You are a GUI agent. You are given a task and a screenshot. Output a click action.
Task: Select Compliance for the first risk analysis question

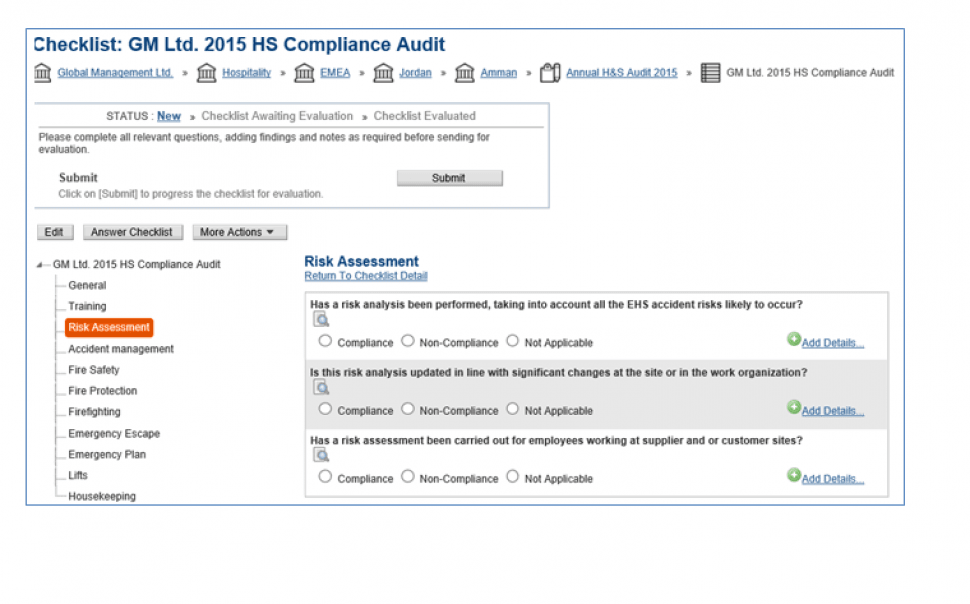(x=325, y=341)
